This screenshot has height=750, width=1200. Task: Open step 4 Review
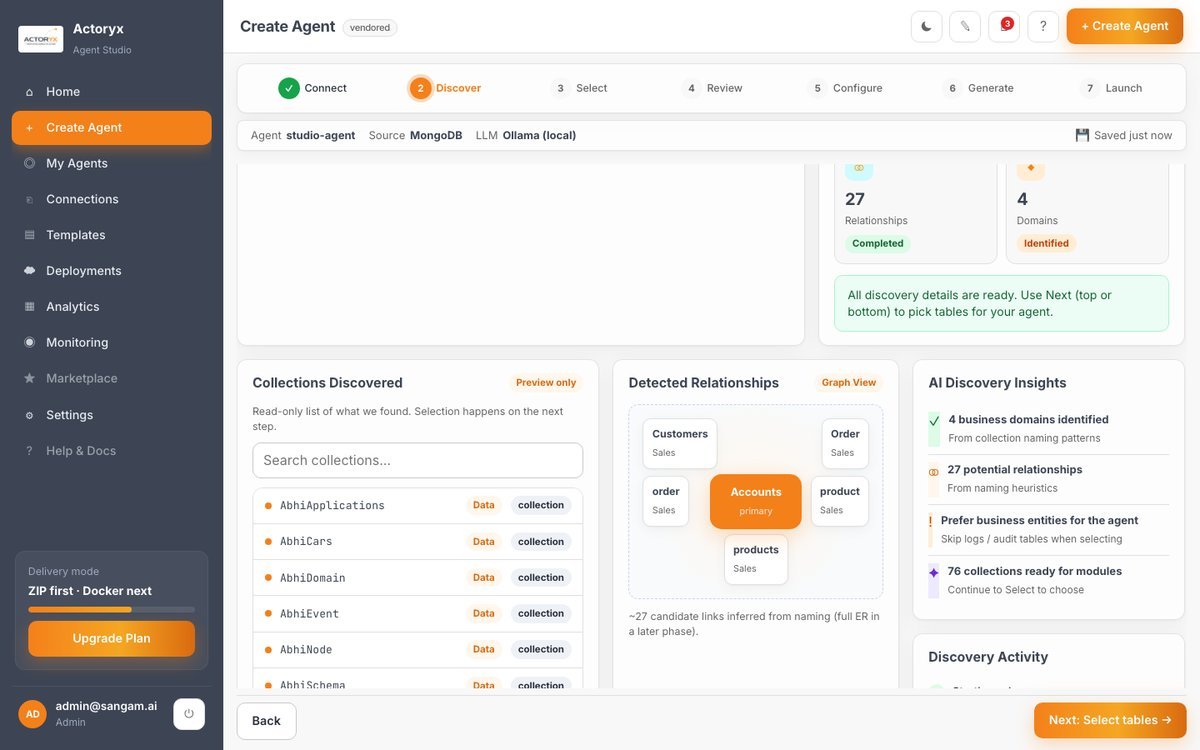coord(712,88)
